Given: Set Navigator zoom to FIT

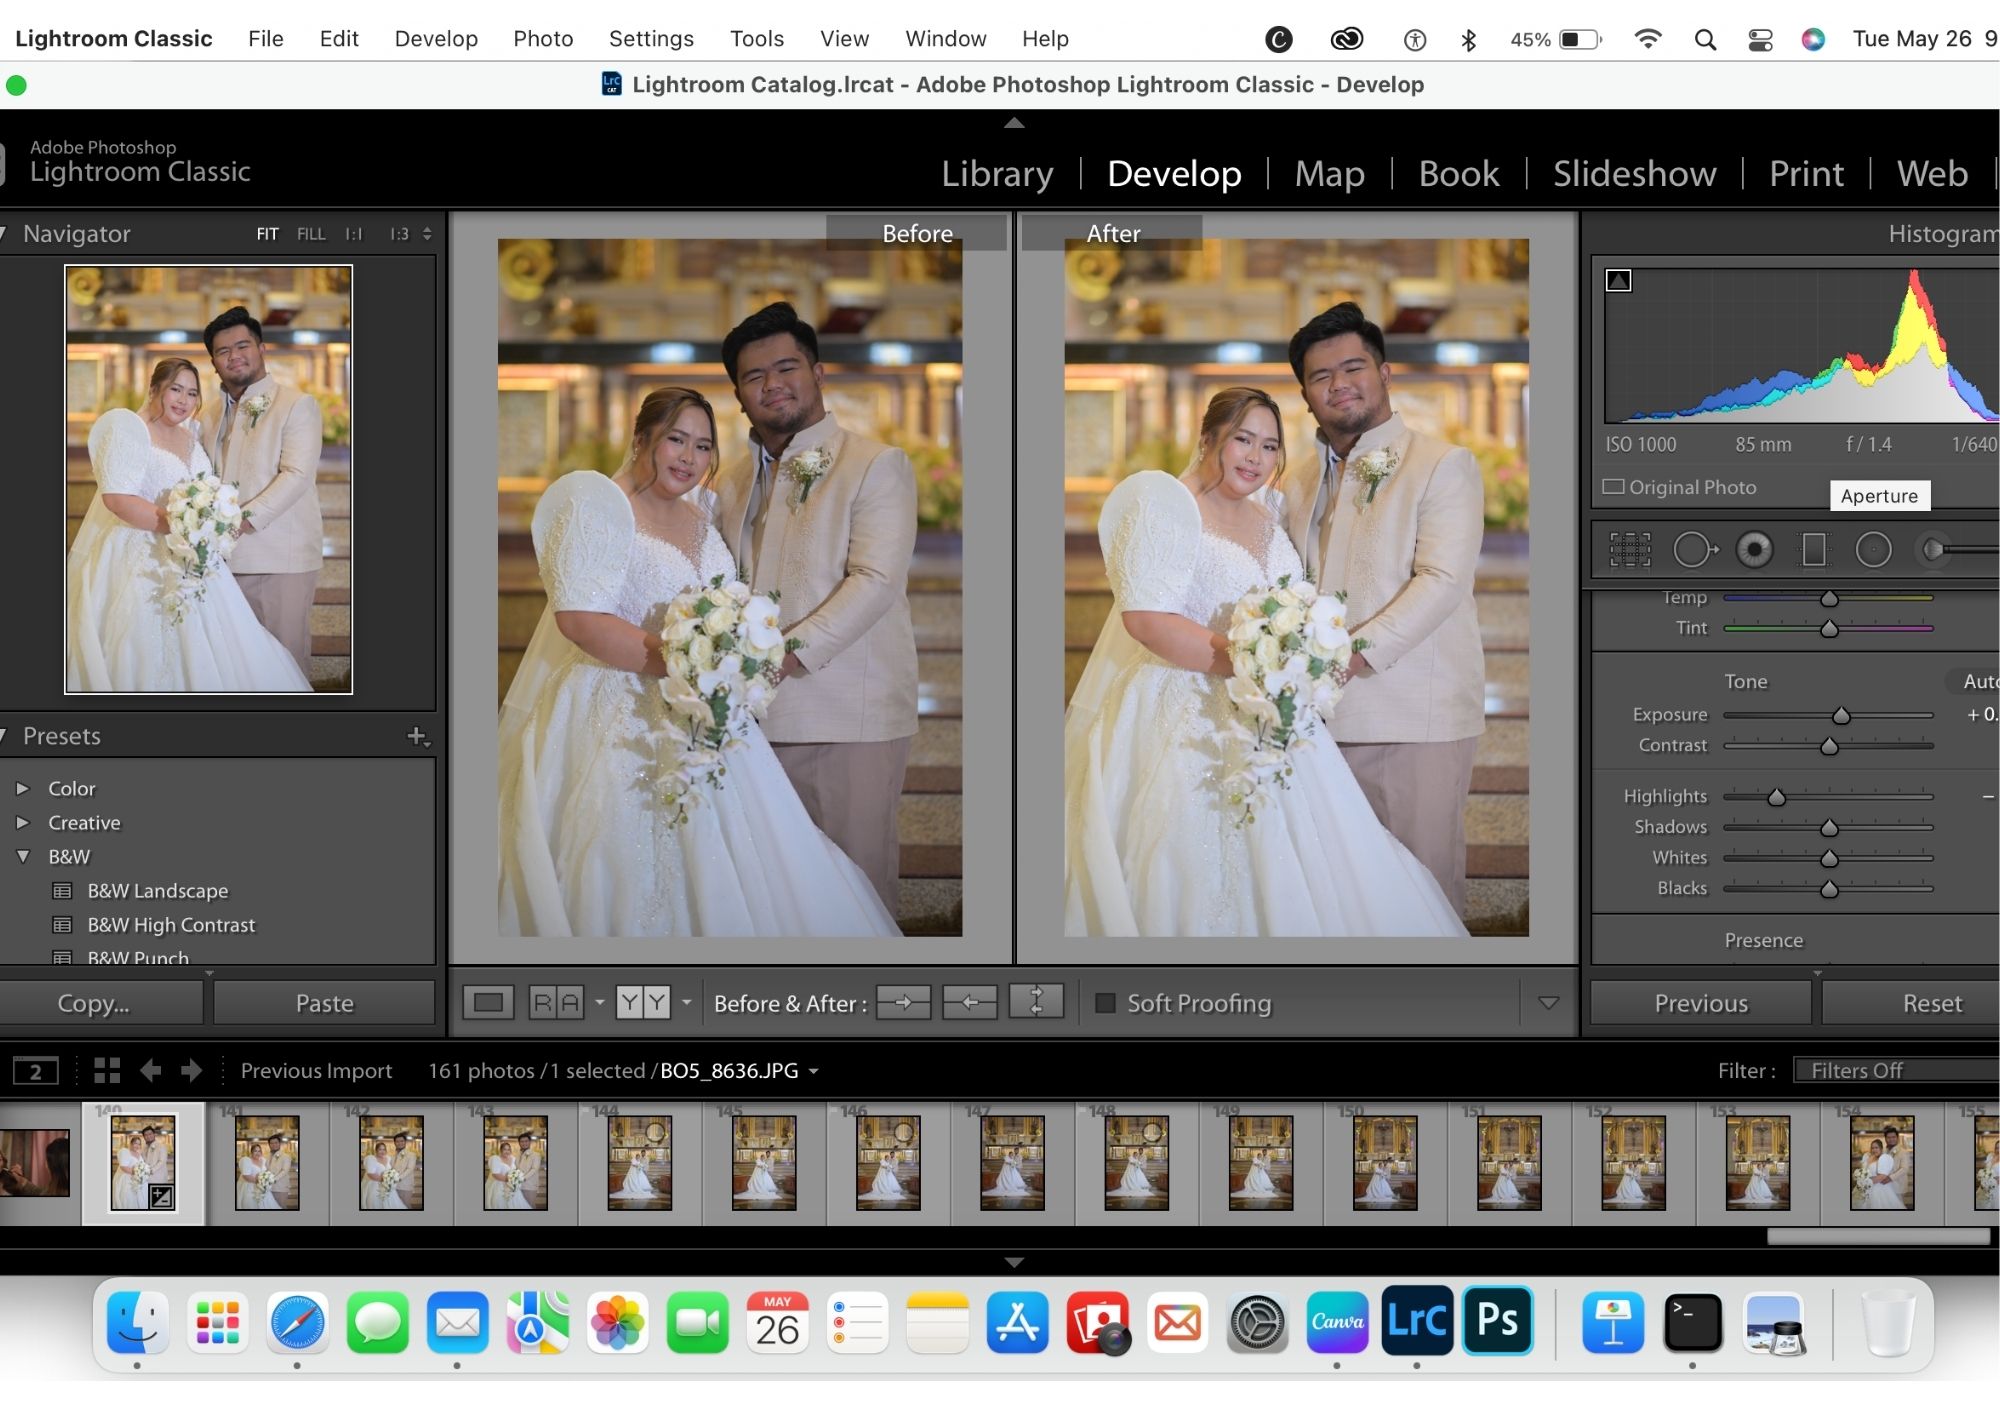Looking at the screenshot, I should click(267, 234).
